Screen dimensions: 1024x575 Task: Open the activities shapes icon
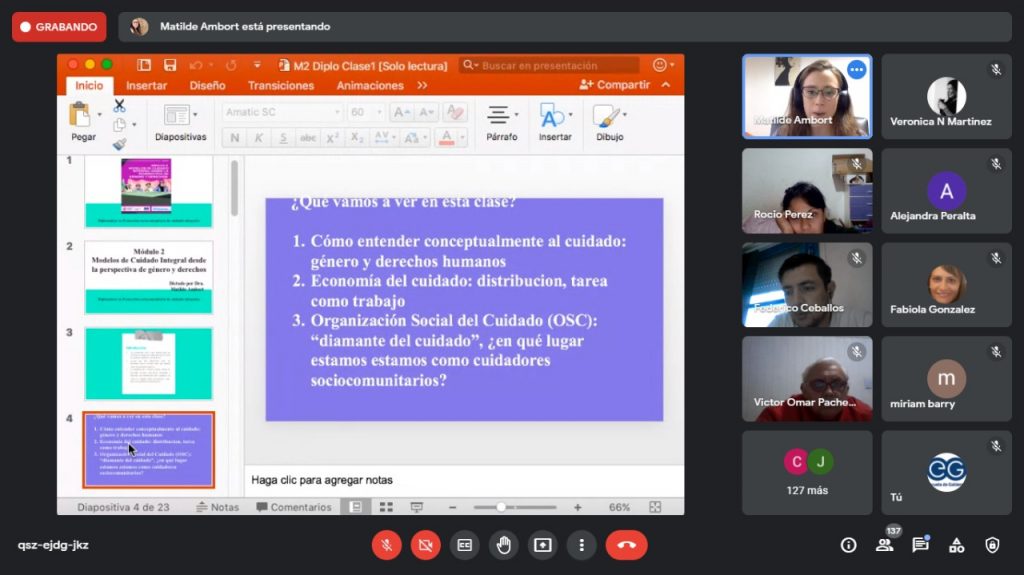(x=956, y=545)
